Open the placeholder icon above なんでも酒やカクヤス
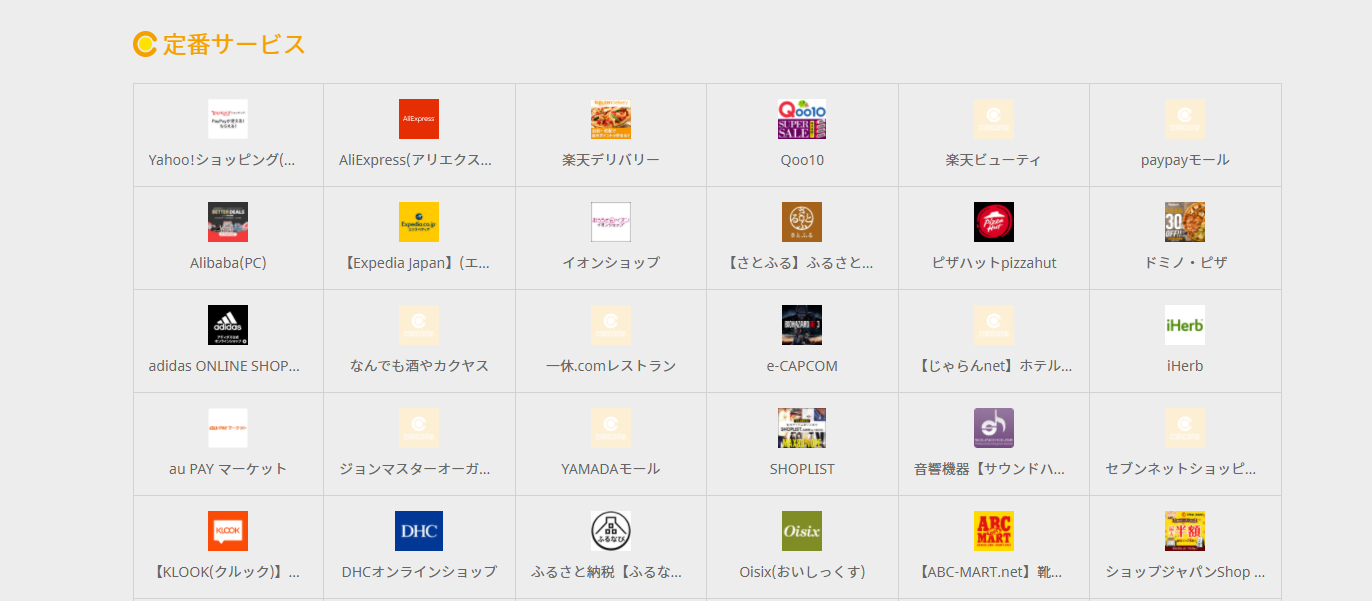This screenshot has height=601, width=1372. (x=419, y=325)
